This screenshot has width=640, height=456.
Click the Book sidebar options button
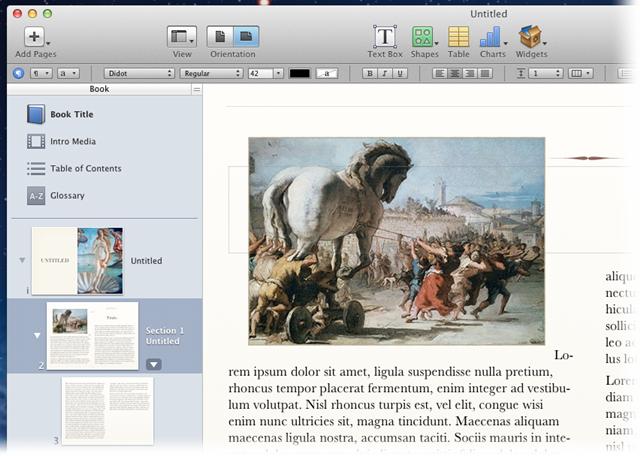pos(197,89)
